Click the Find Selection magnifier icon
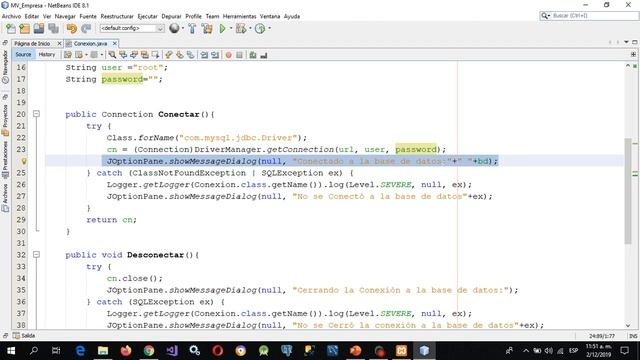Viewport: 640px width, 360px height. tap(112, 55)
